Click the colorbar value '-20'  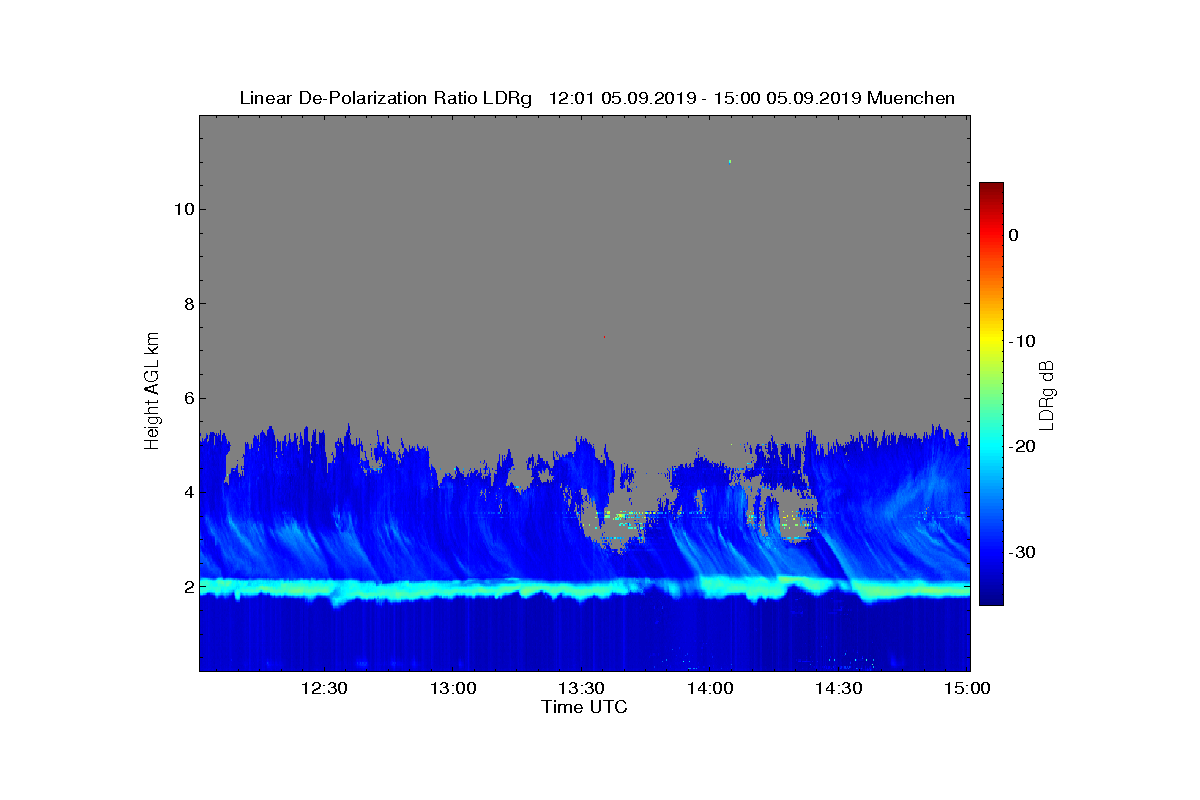point(1021,446)
